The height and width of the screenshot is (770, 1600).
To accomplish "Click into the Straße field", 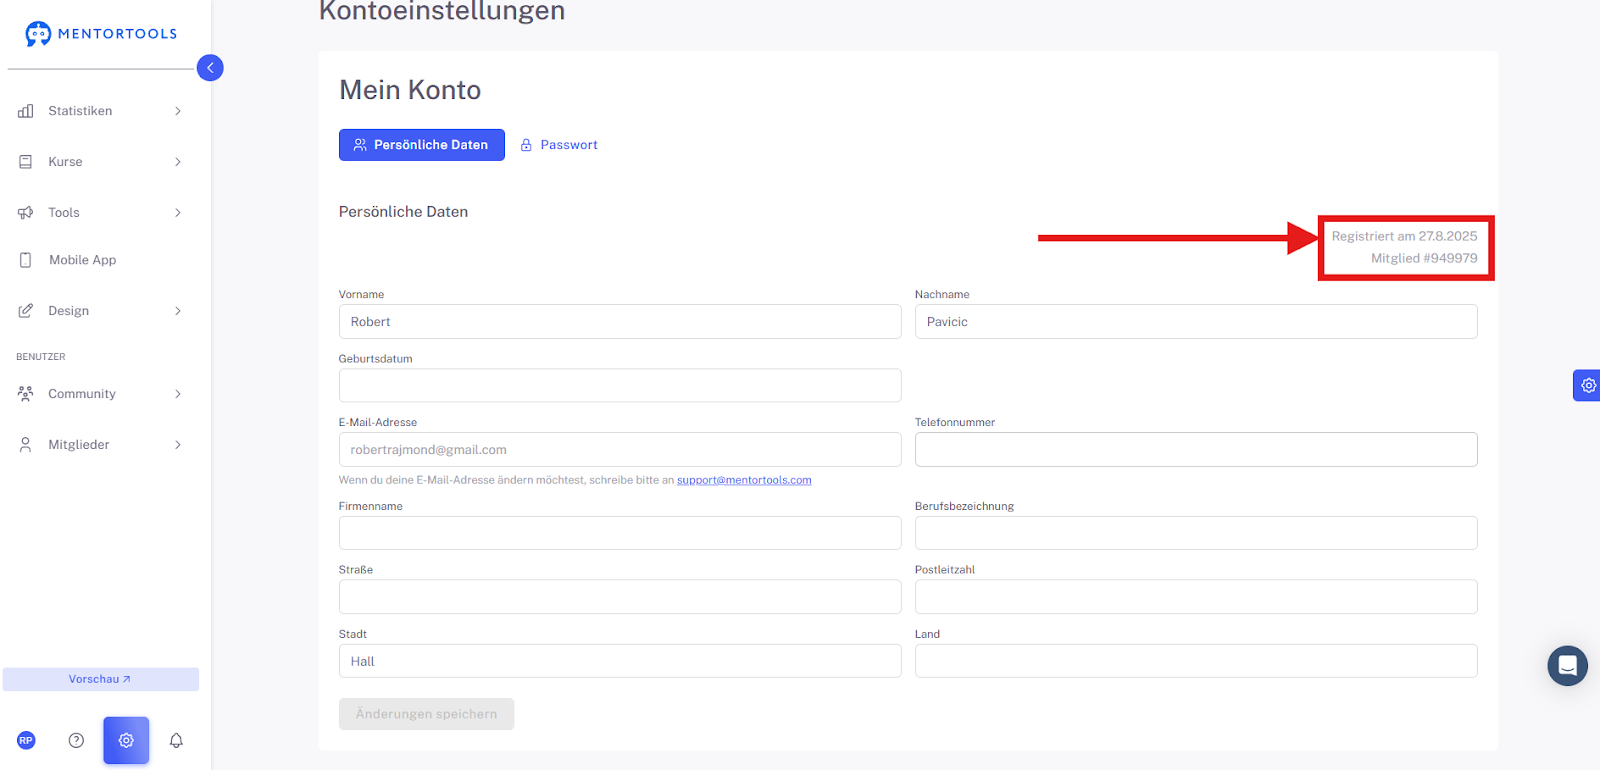I will click(x=620, y=597).
